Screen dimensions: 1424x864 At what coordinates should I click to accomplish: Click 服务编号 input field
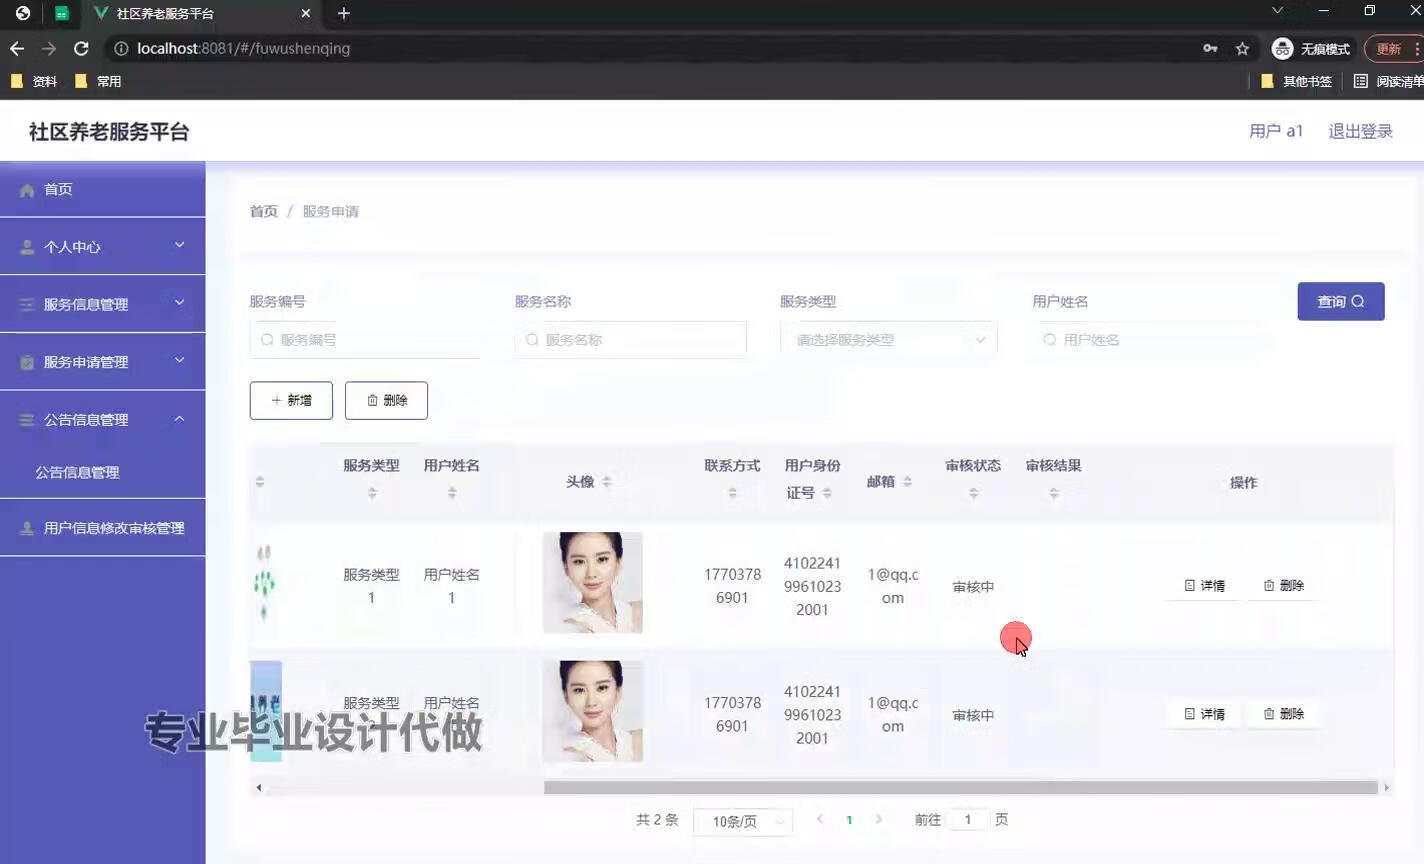[x=365, y=340]
